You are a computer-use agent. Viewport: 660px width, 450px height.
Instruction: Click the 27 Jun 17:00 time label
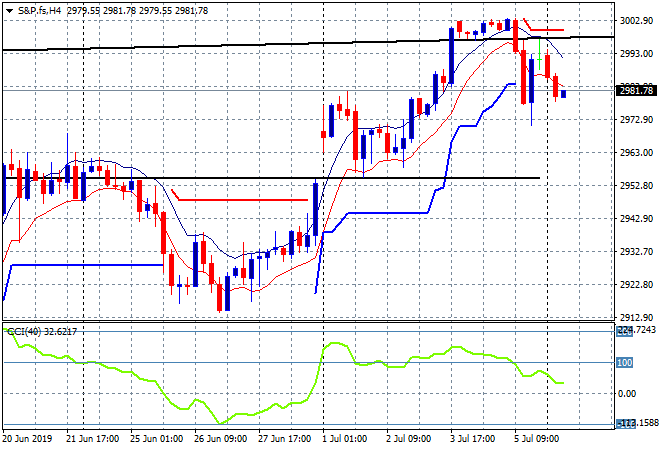click(285, 439)
